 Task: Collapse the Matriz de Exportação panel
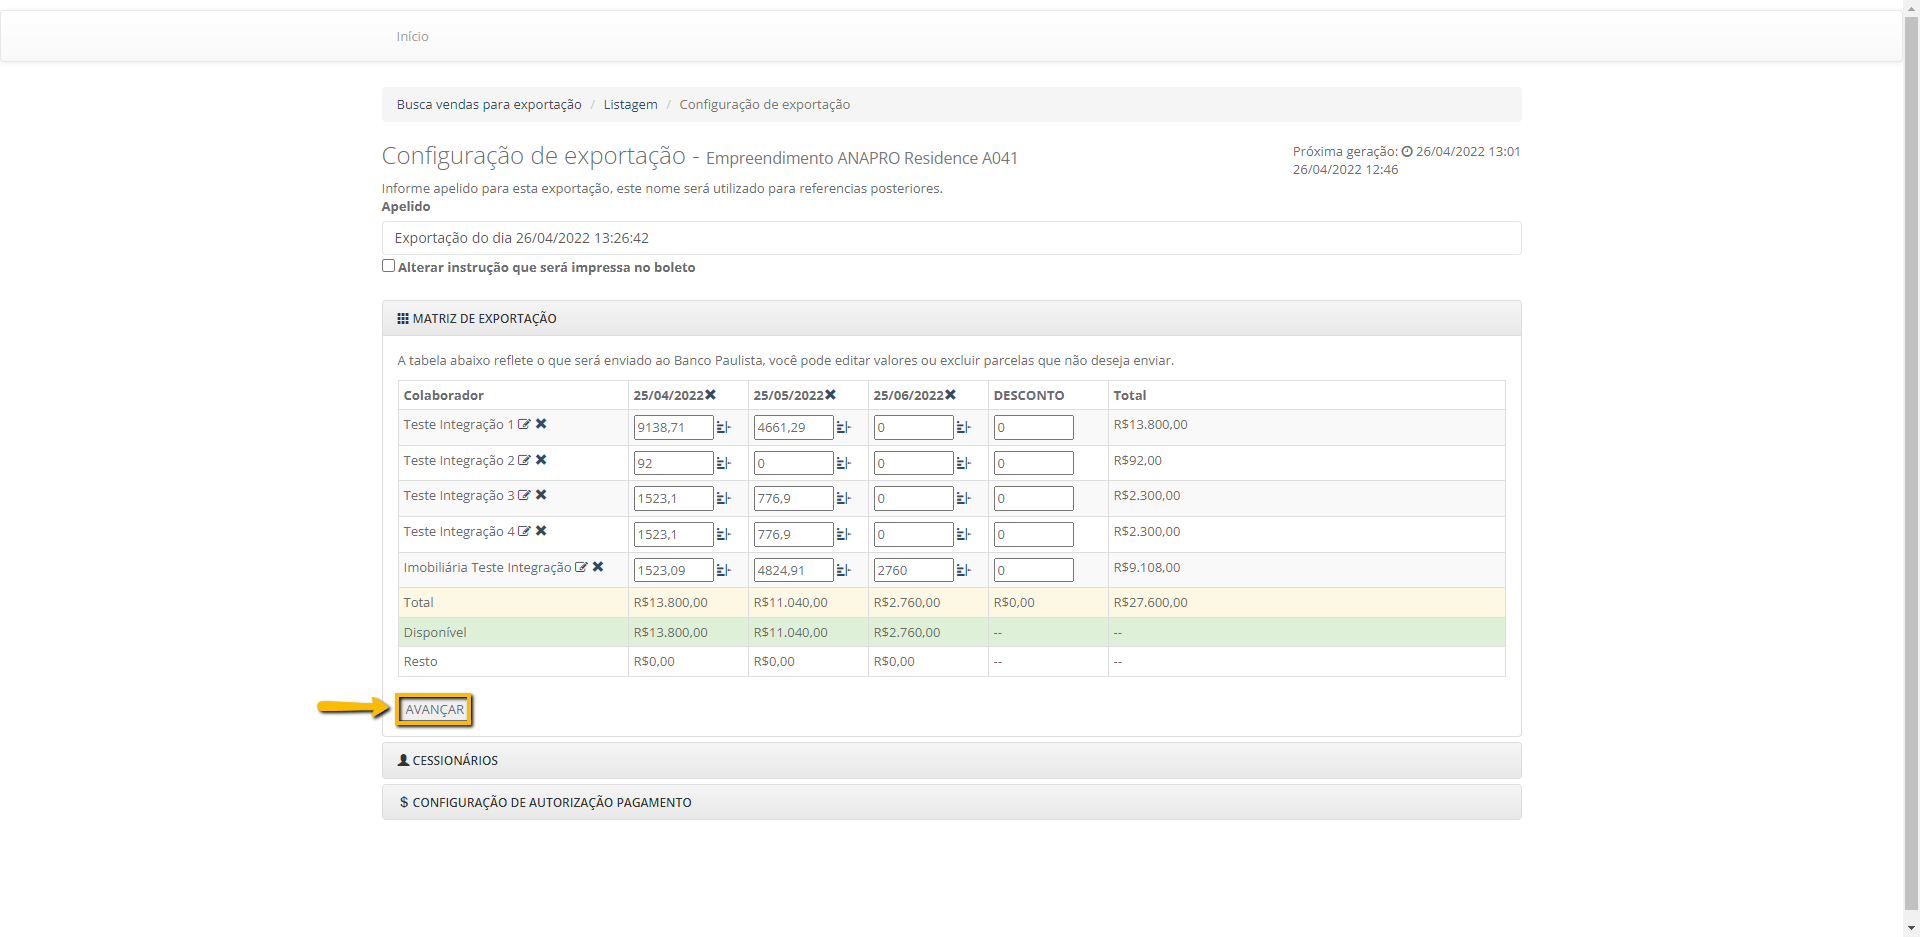[484, 319]
